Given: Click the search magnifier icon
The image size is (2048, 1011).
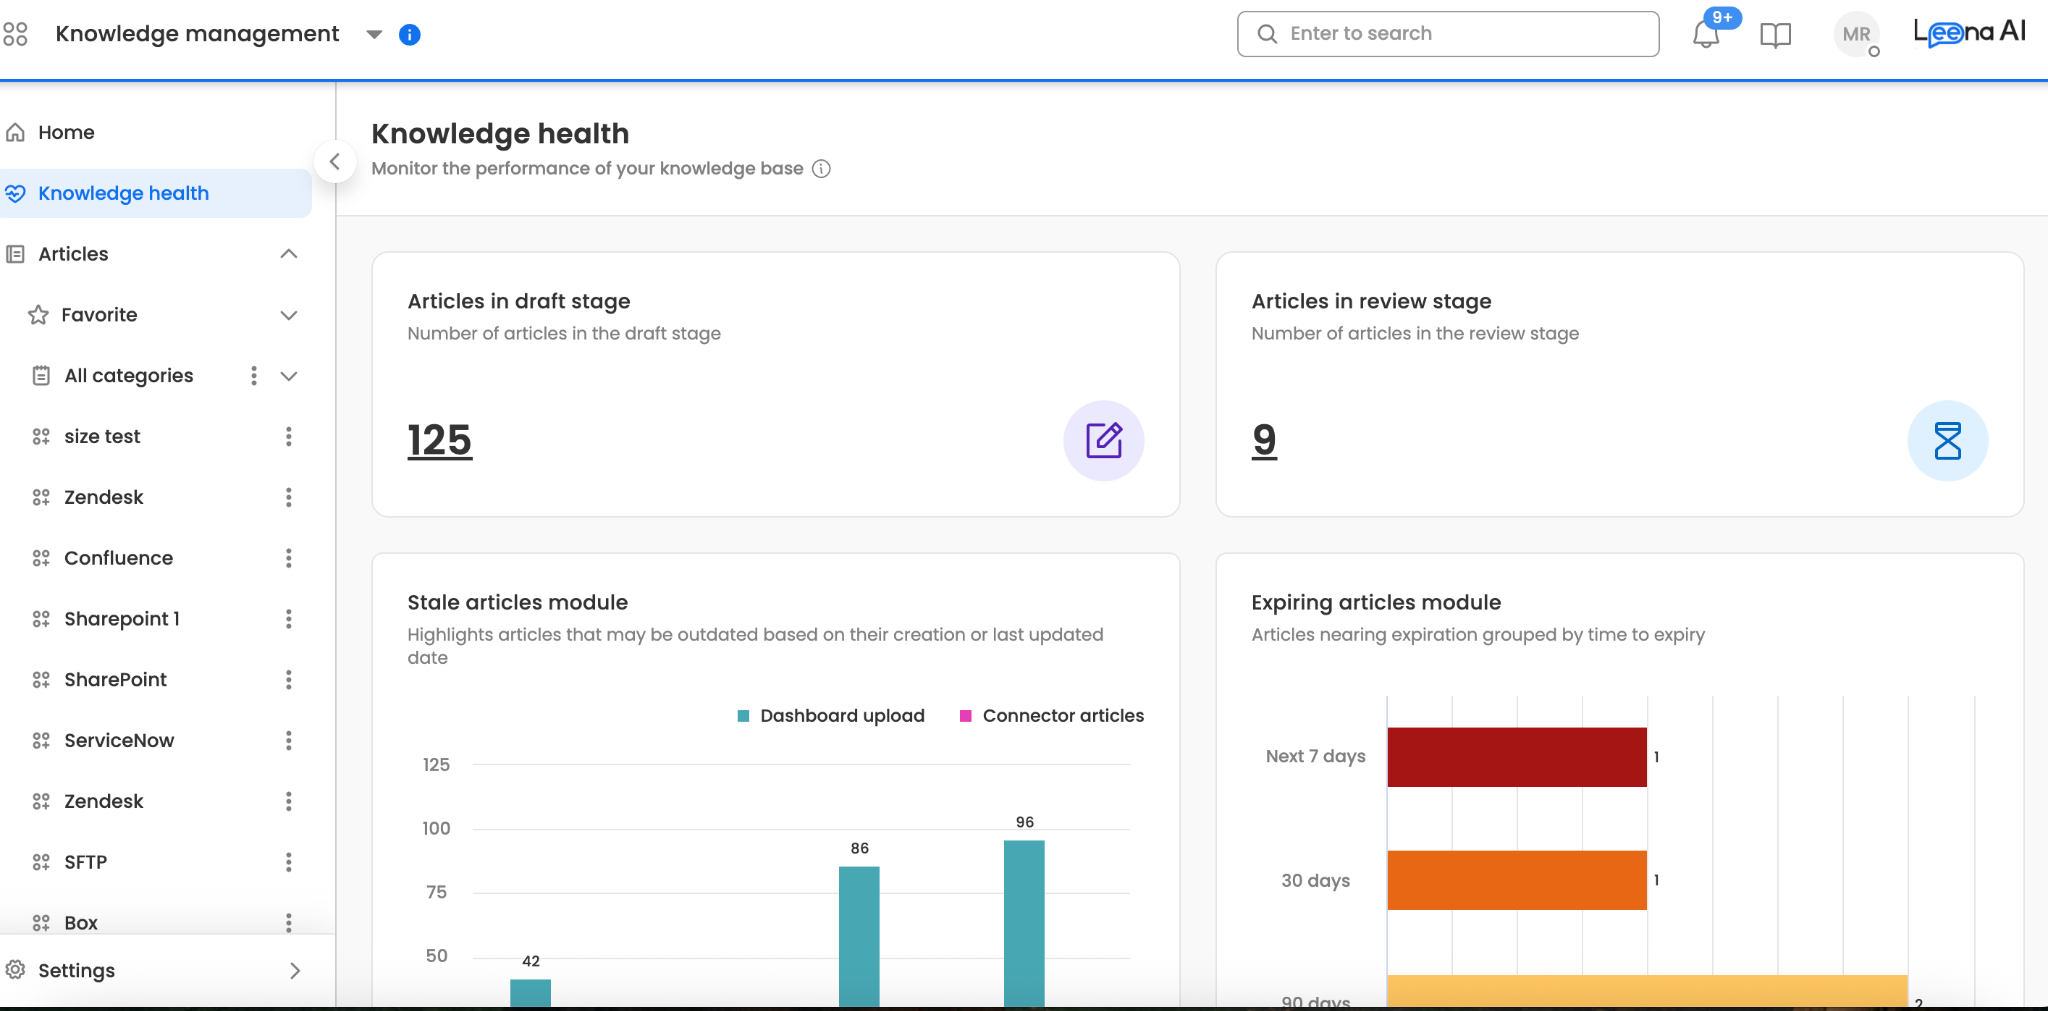Looking at the screenshot, I should pos(1267,34).
